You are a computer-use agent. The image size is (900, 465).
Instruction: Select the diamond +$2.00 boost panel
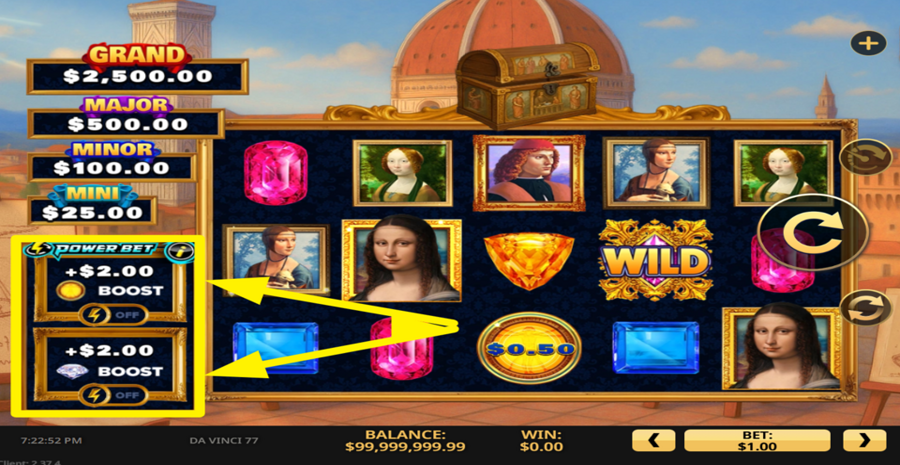[110, 365]
